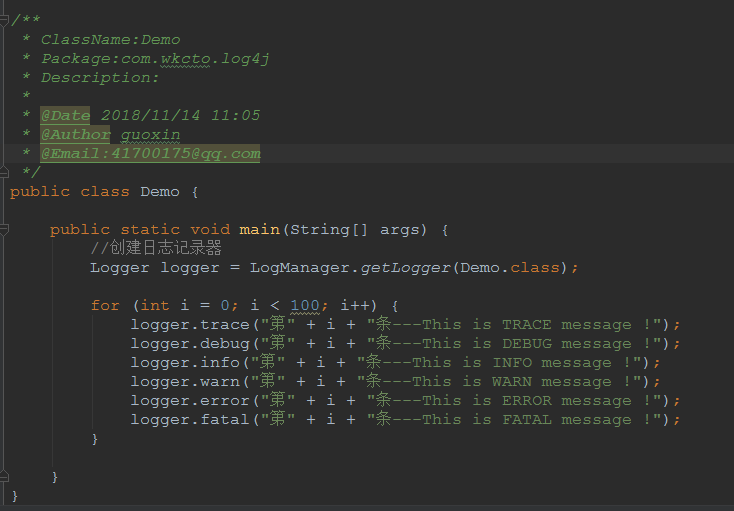Click the comment "//创建日志记录器"
This screenshot has width=734, height=511.
tap(156, 248)
